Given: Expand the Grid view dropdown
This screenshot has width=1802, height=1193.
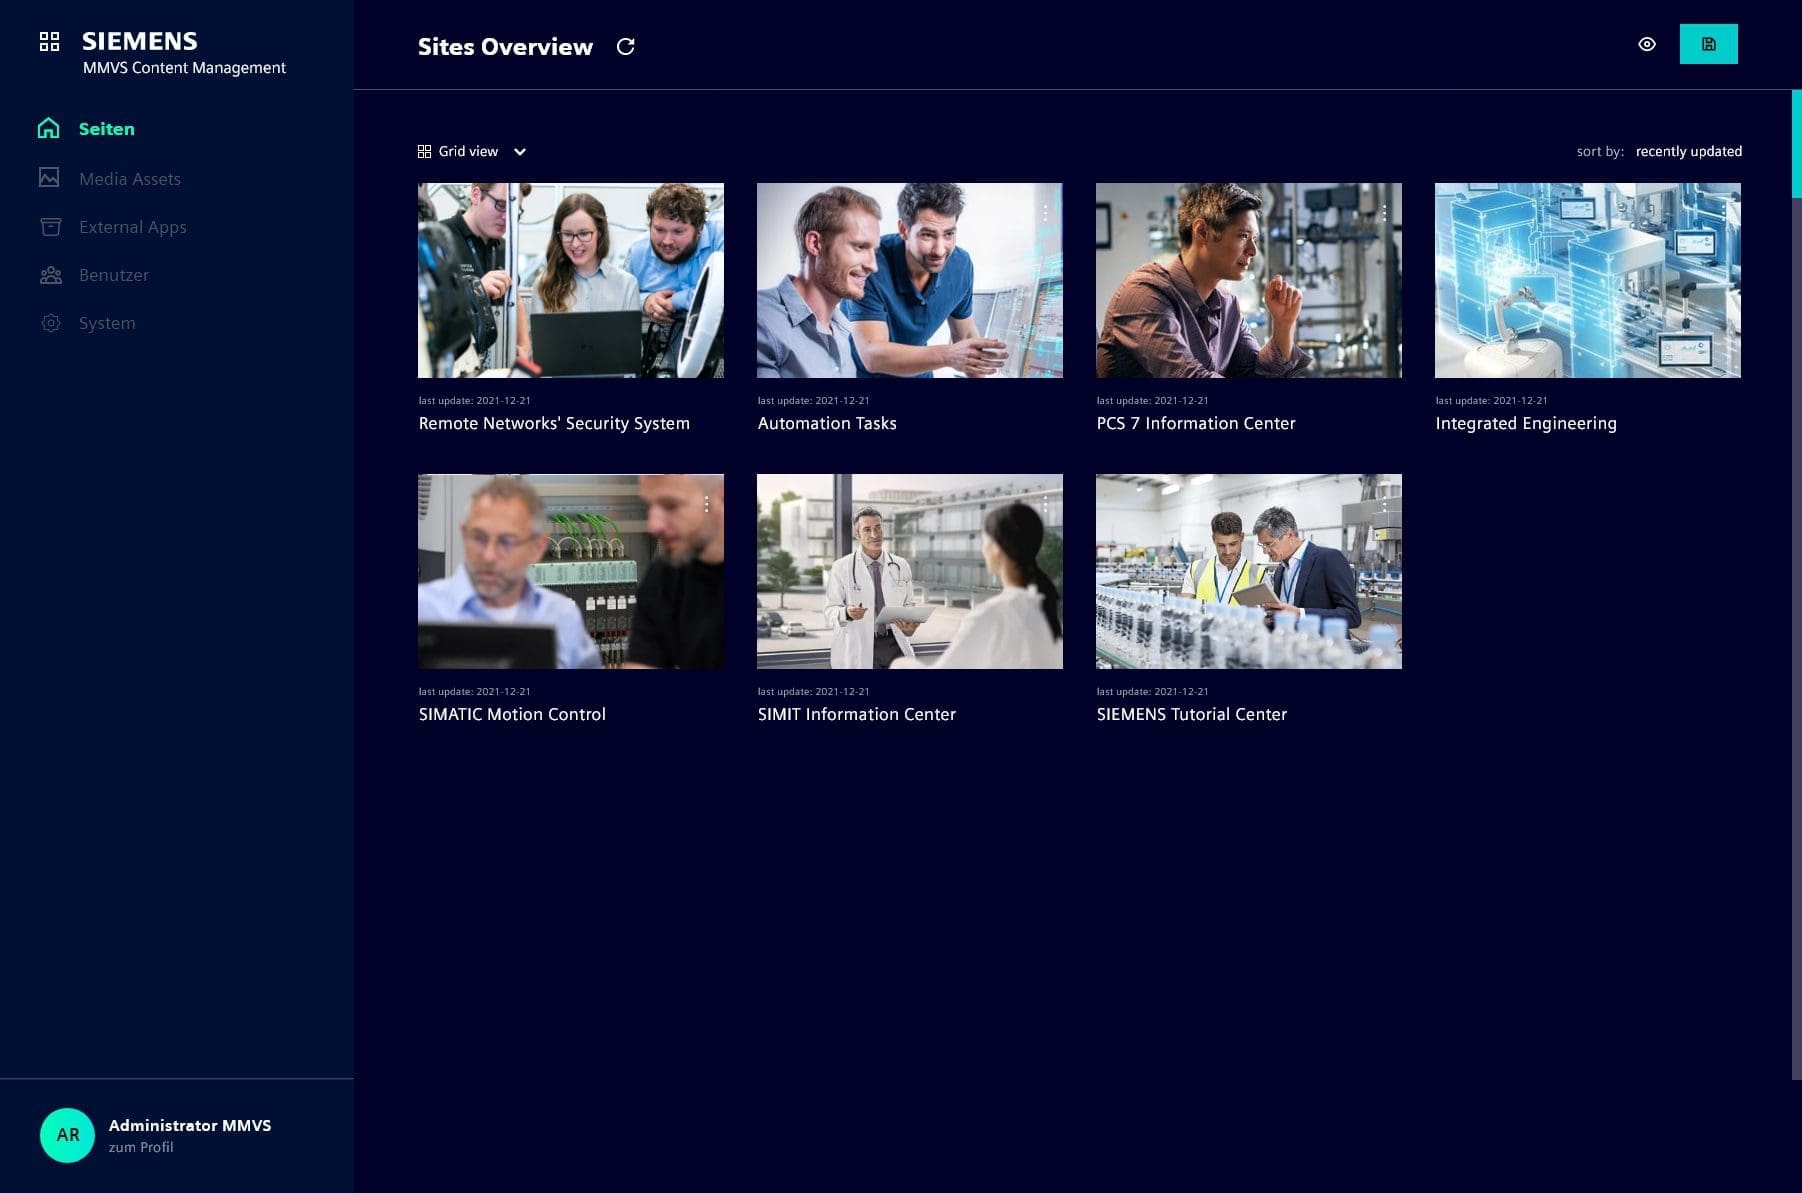Looking at the screenshot, I should 472,152.
